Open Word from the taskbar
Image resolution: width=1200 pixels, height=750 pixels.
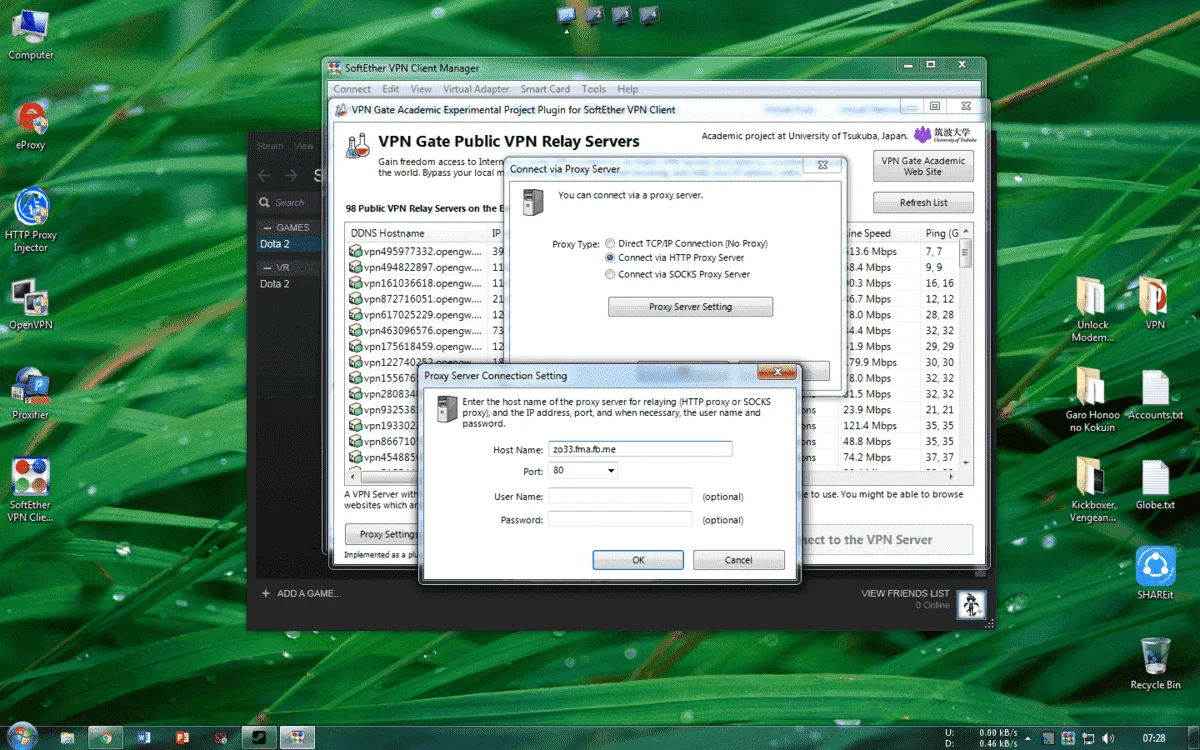pyautogui.click(x=144, y=737)
